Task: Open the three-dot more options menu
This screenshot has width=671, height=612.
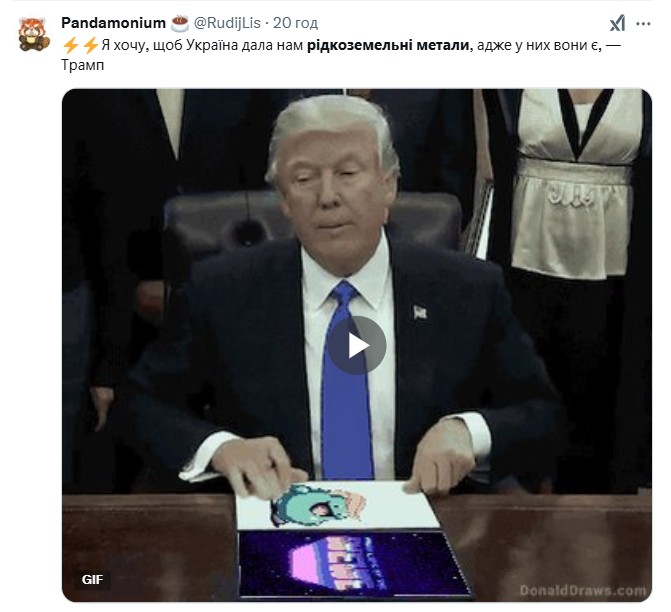Action: [x=643, y=24]
